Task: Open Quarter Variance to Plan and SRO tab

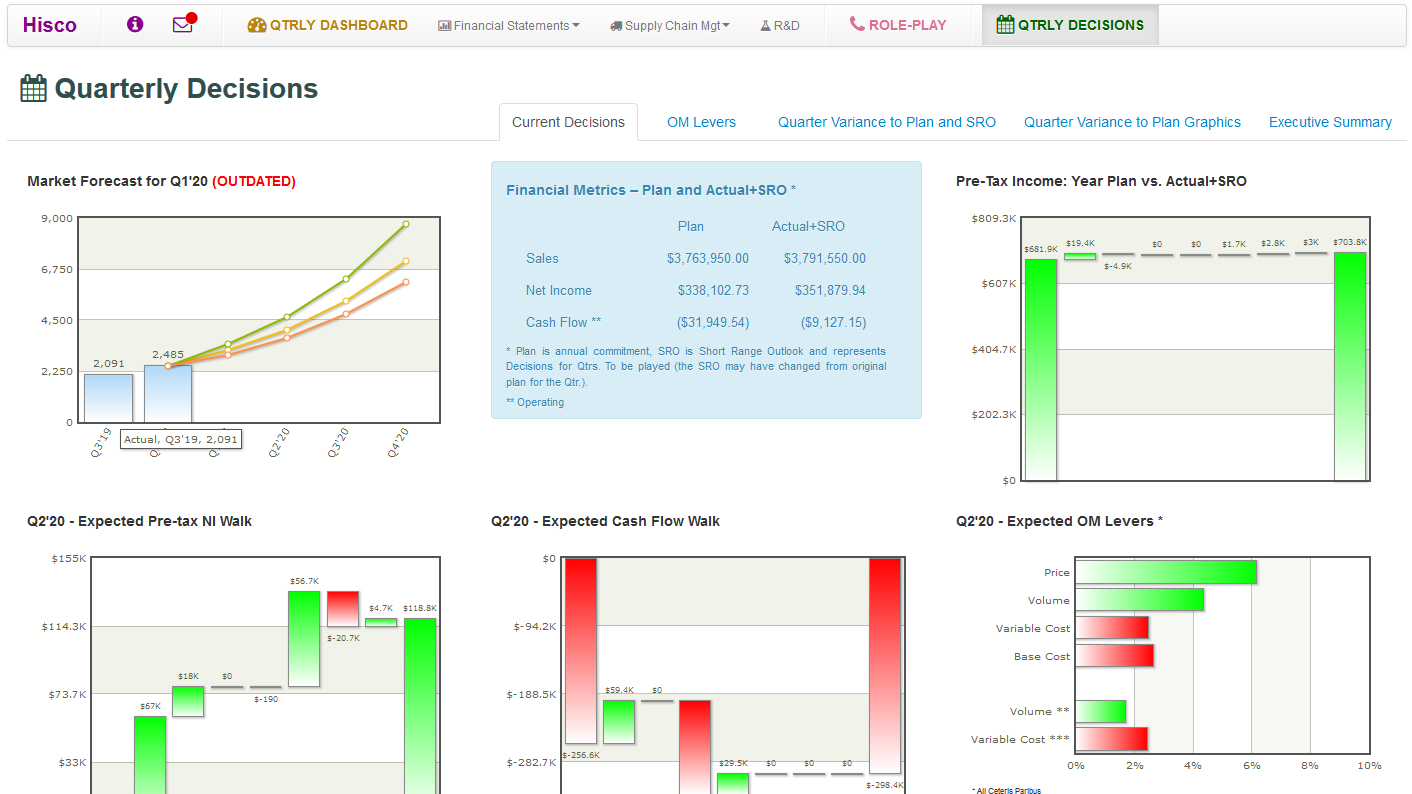Action: (x=887, y=122)
